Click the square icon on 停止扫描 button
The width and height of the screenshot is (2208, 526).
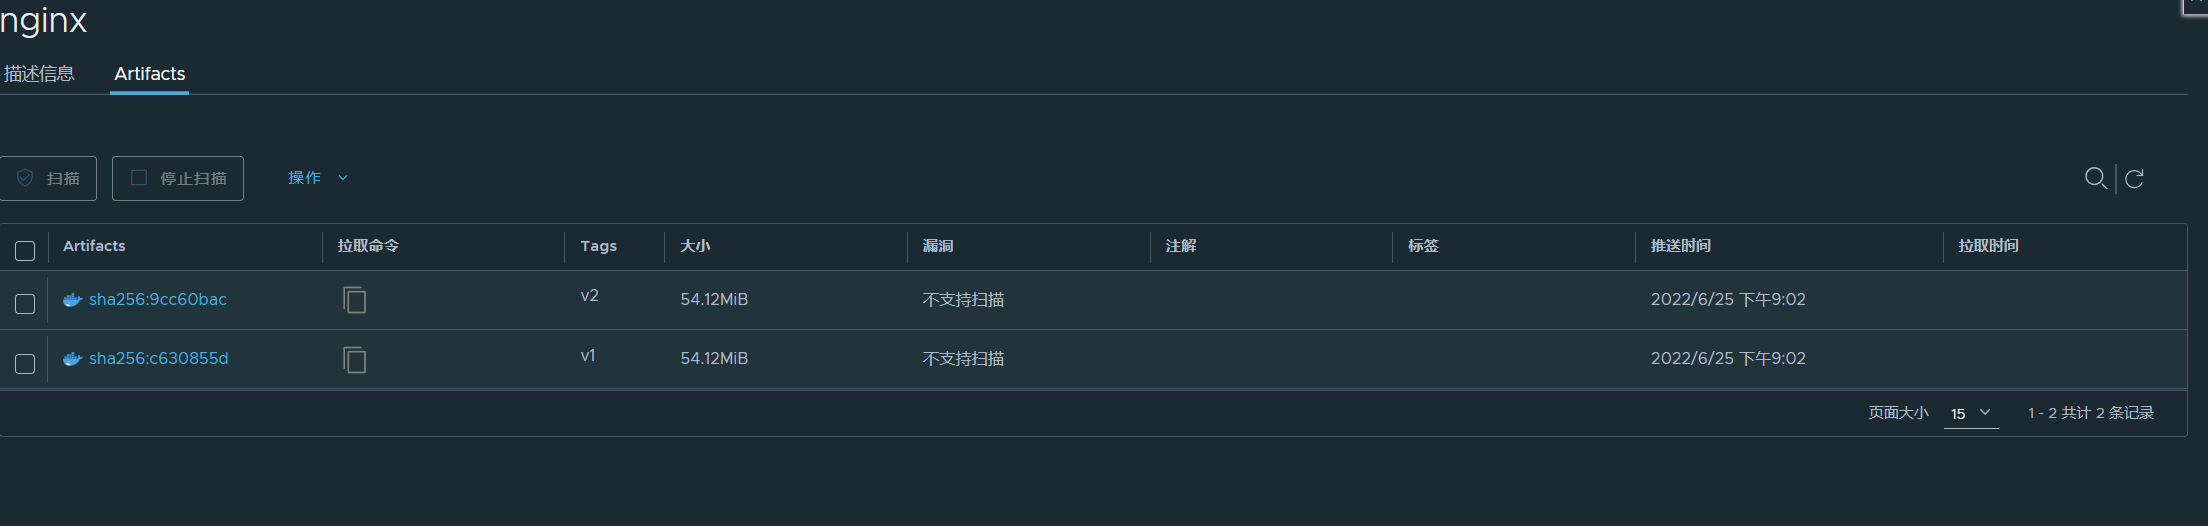(x=139, y=178)
